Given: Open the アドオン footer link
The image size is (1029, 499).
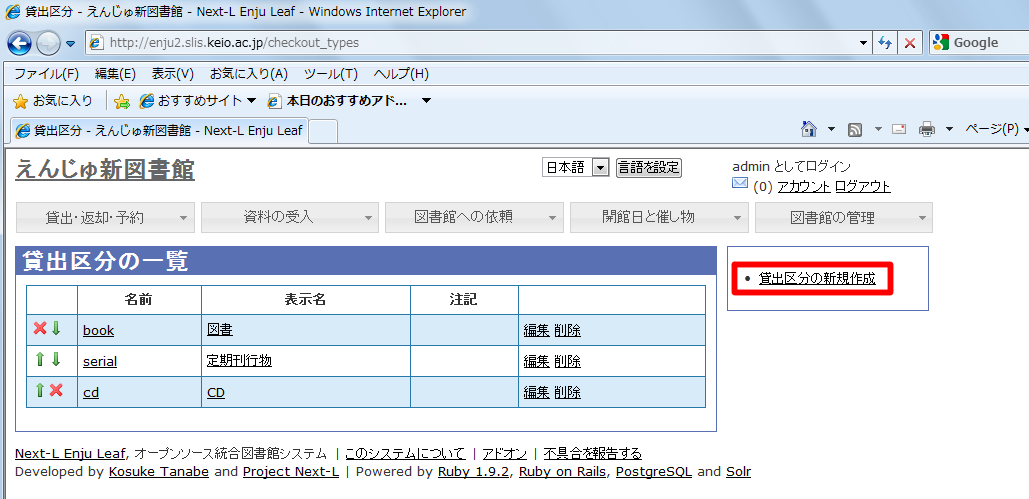Looking at the screenshot, I should (x=504, y=453).
